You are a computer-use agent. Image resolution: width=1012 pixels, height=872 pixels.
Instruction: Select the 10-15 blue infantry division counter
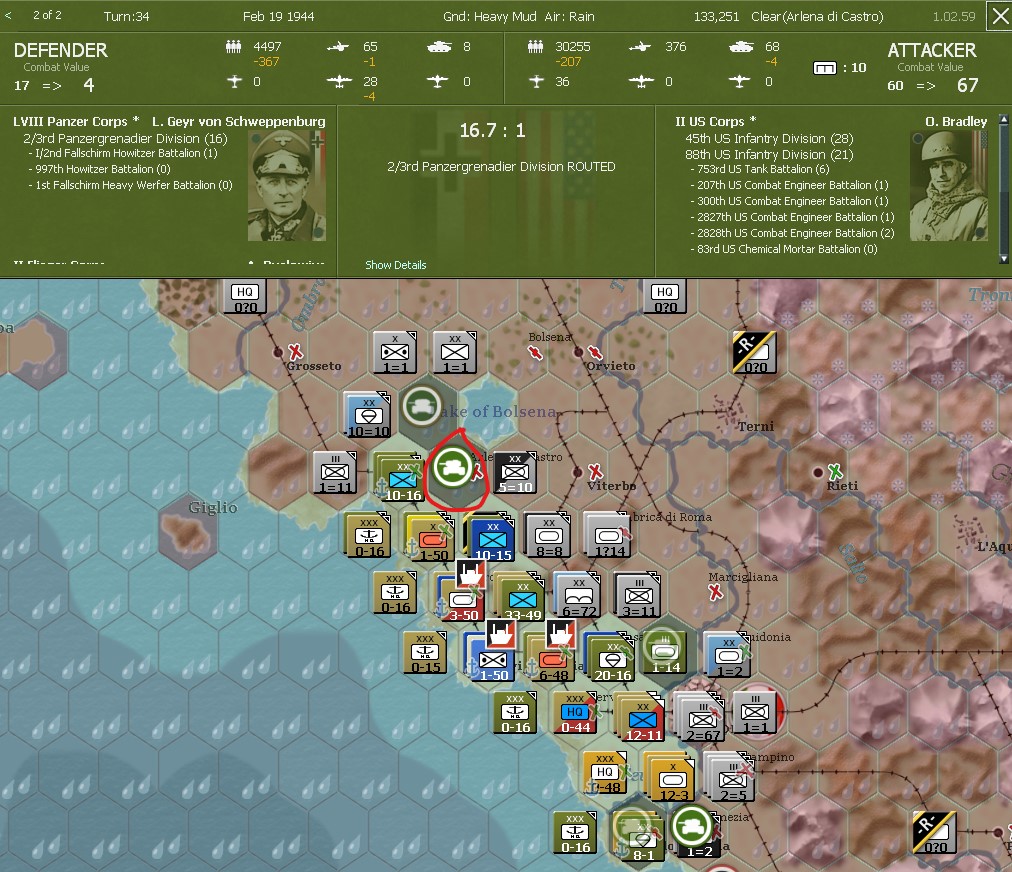(492, 538)
